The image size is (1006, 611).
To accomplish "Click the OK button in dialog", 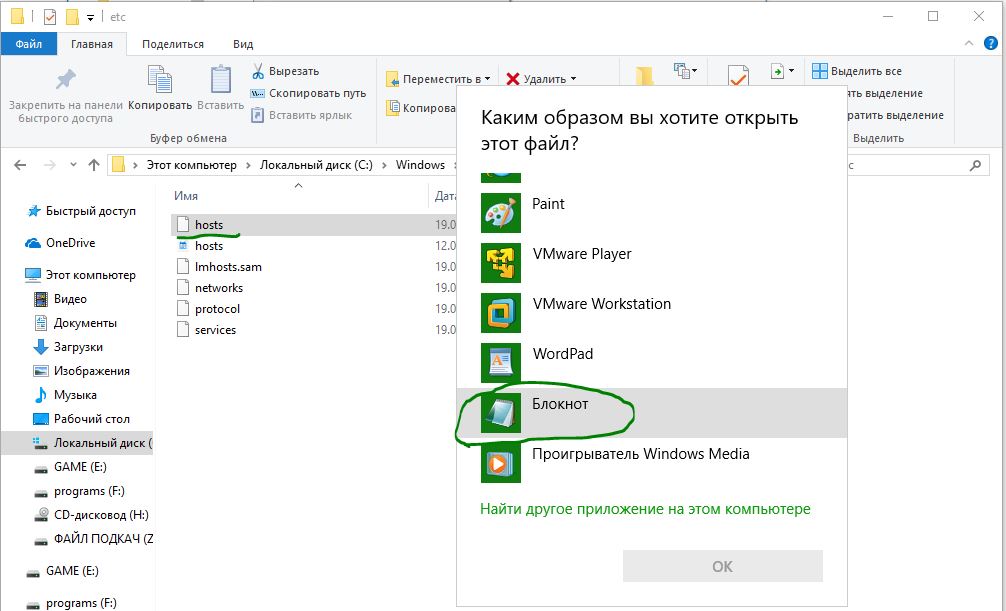I will coord(722,566).
